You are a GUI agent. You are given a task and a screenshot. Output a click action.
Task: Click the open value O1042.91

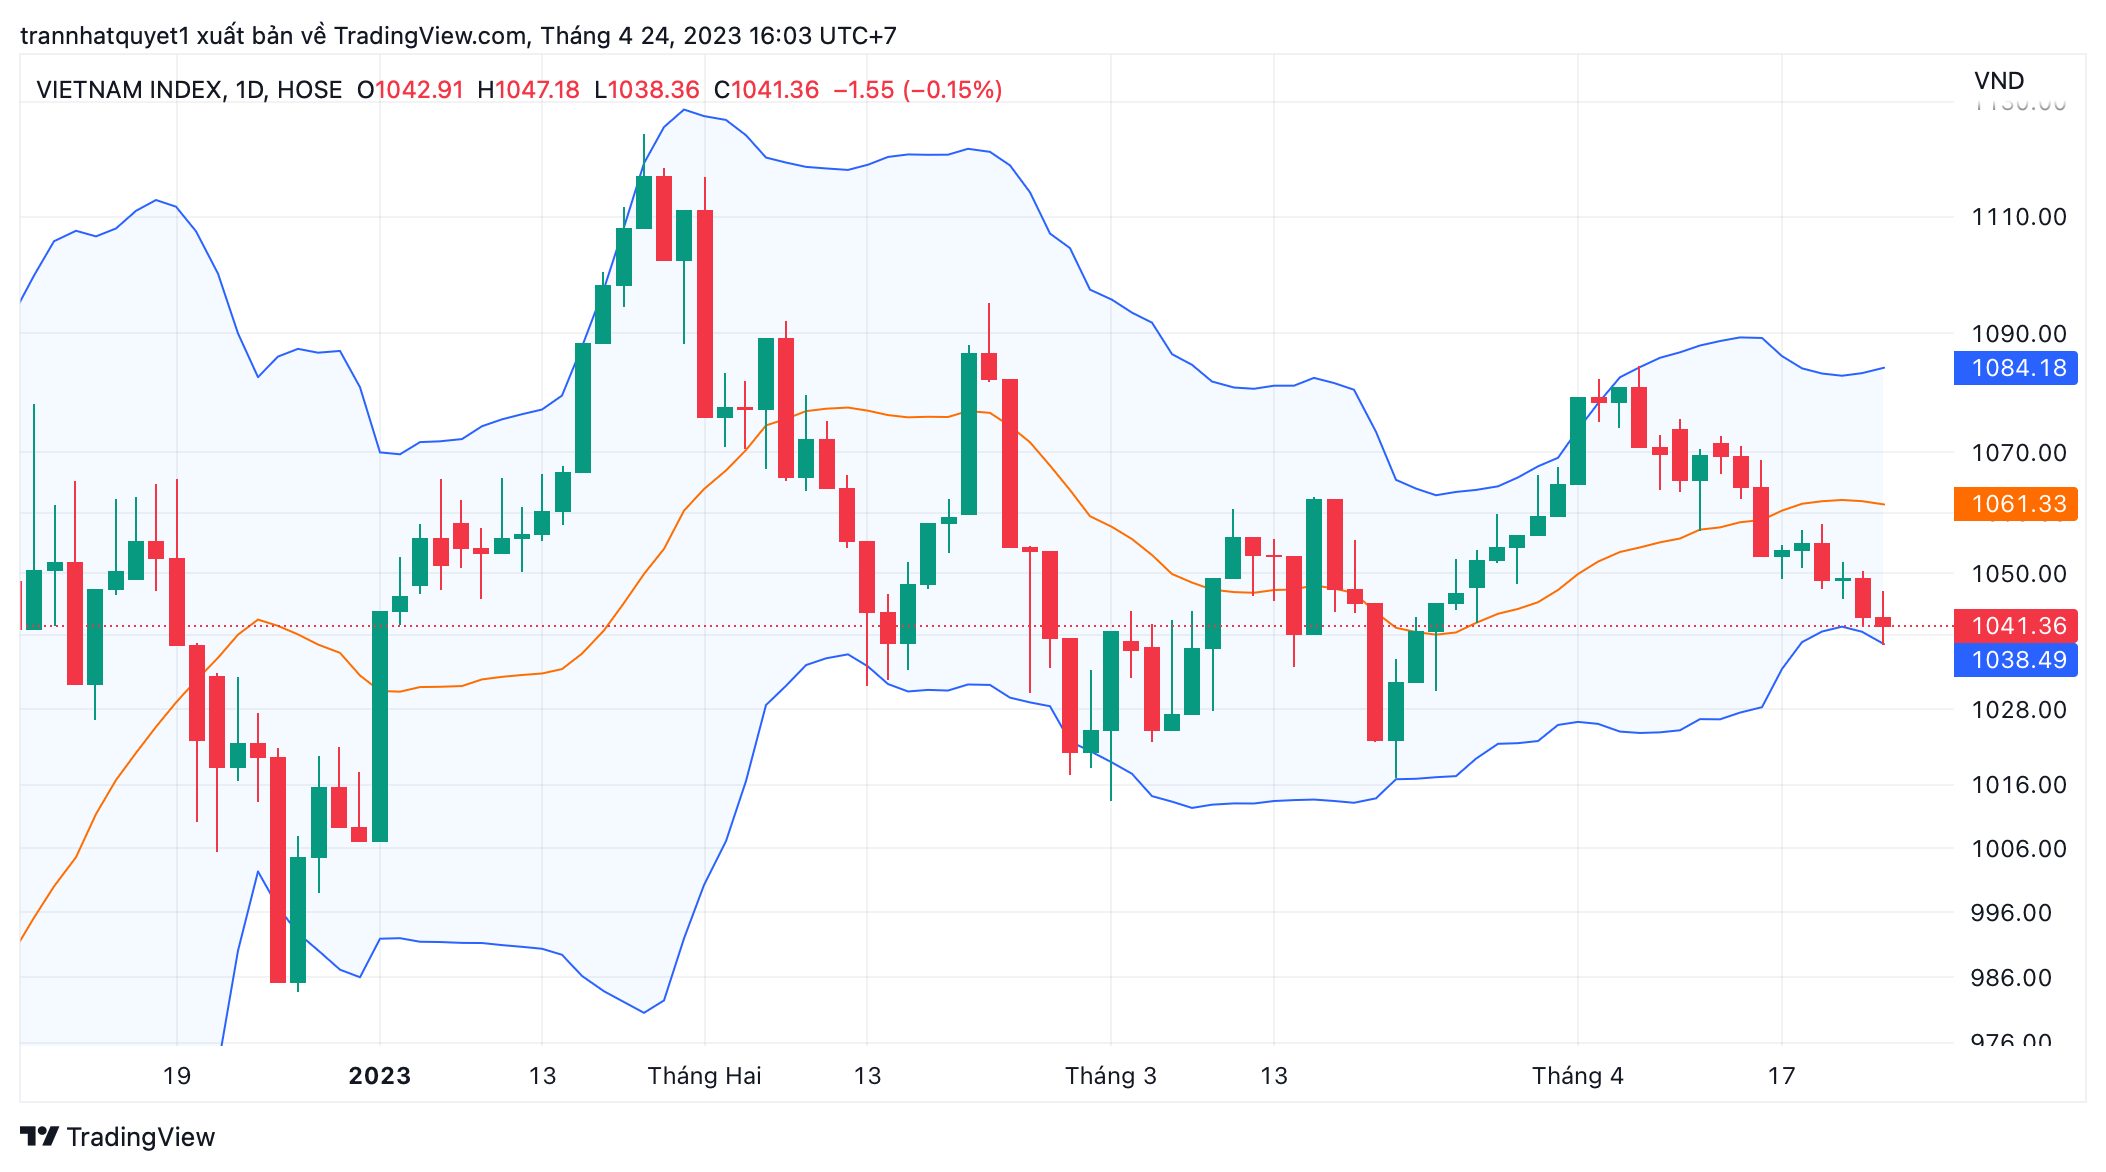[410, 90]
